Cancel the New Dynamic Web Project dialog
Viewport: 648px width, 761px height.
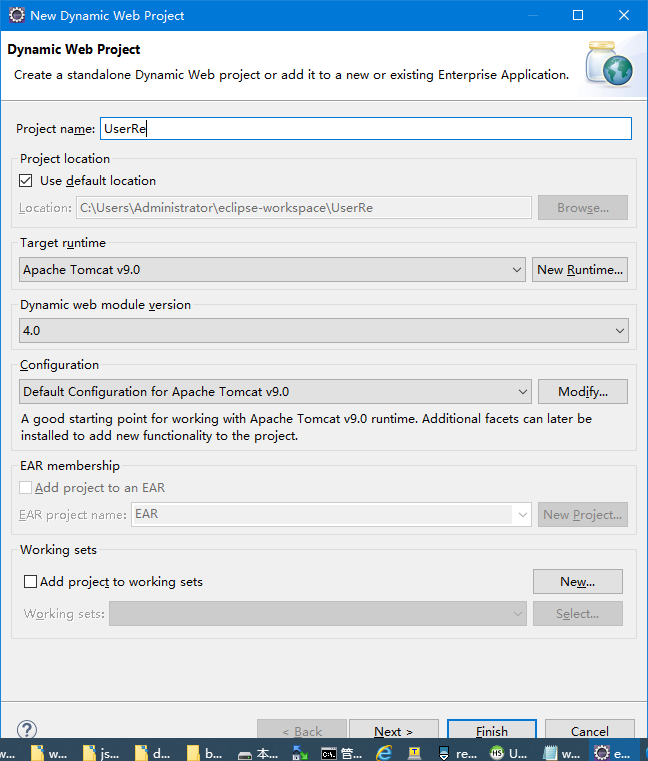pyautogui.click(x=590, y=731)
